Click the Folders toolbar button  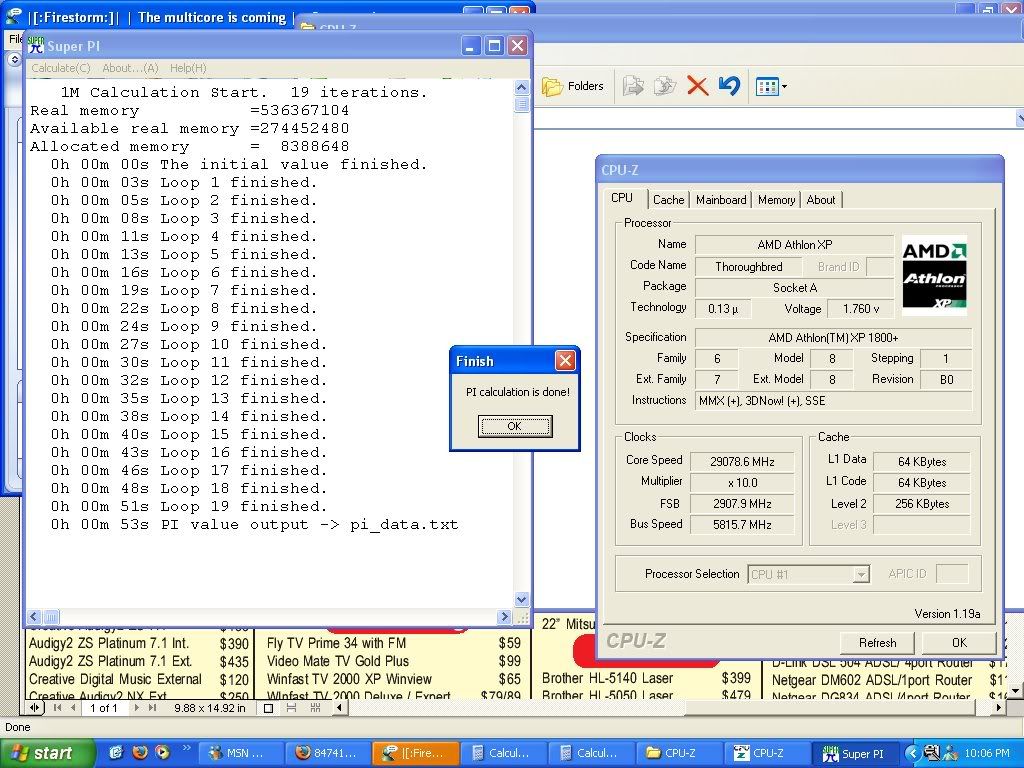573,86
